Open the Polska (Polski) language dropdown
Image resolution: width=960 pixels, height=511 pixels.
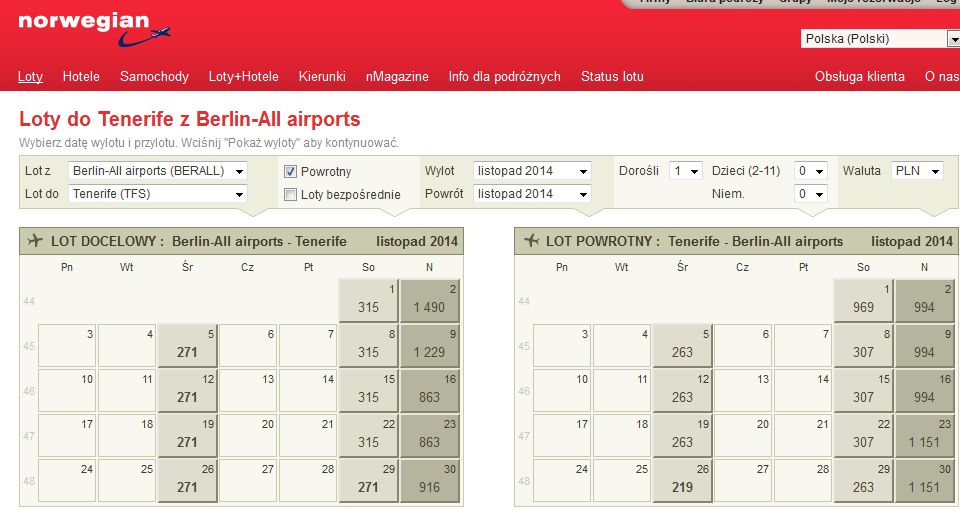pyautogui.click(x=880, y=39)
